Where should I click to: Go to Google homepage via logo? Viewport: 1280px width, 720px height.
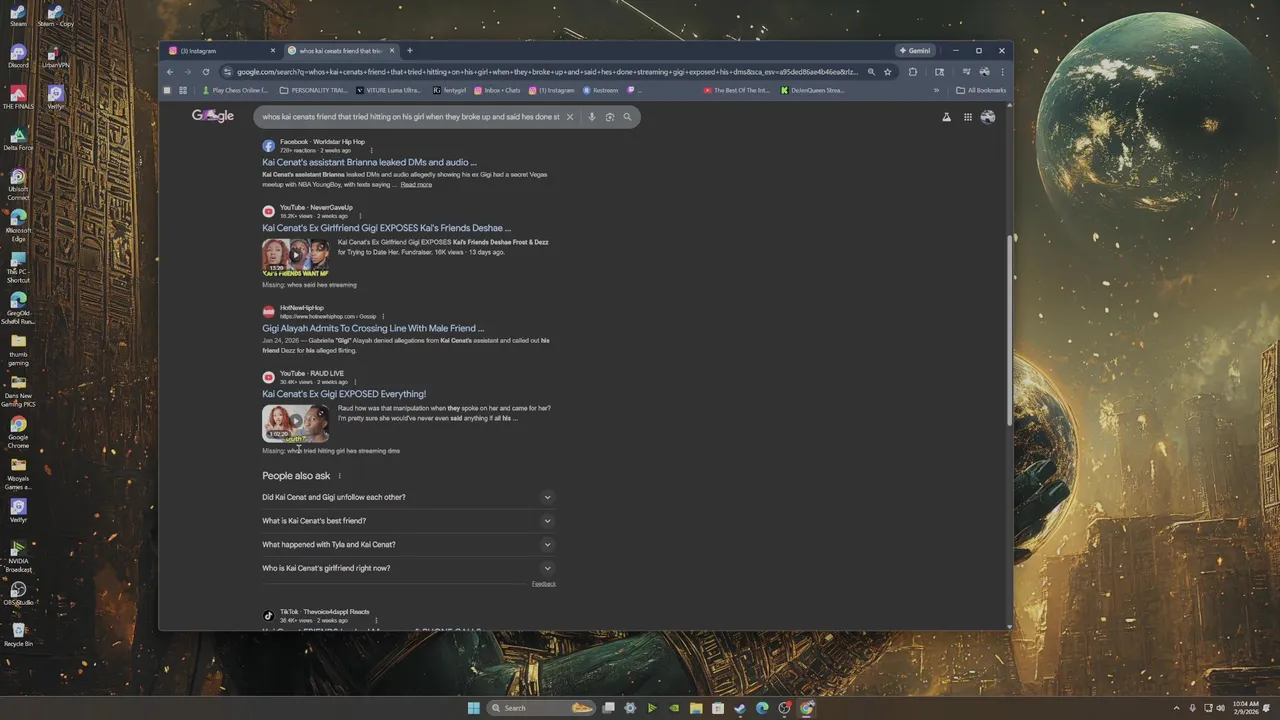[213, 116]
